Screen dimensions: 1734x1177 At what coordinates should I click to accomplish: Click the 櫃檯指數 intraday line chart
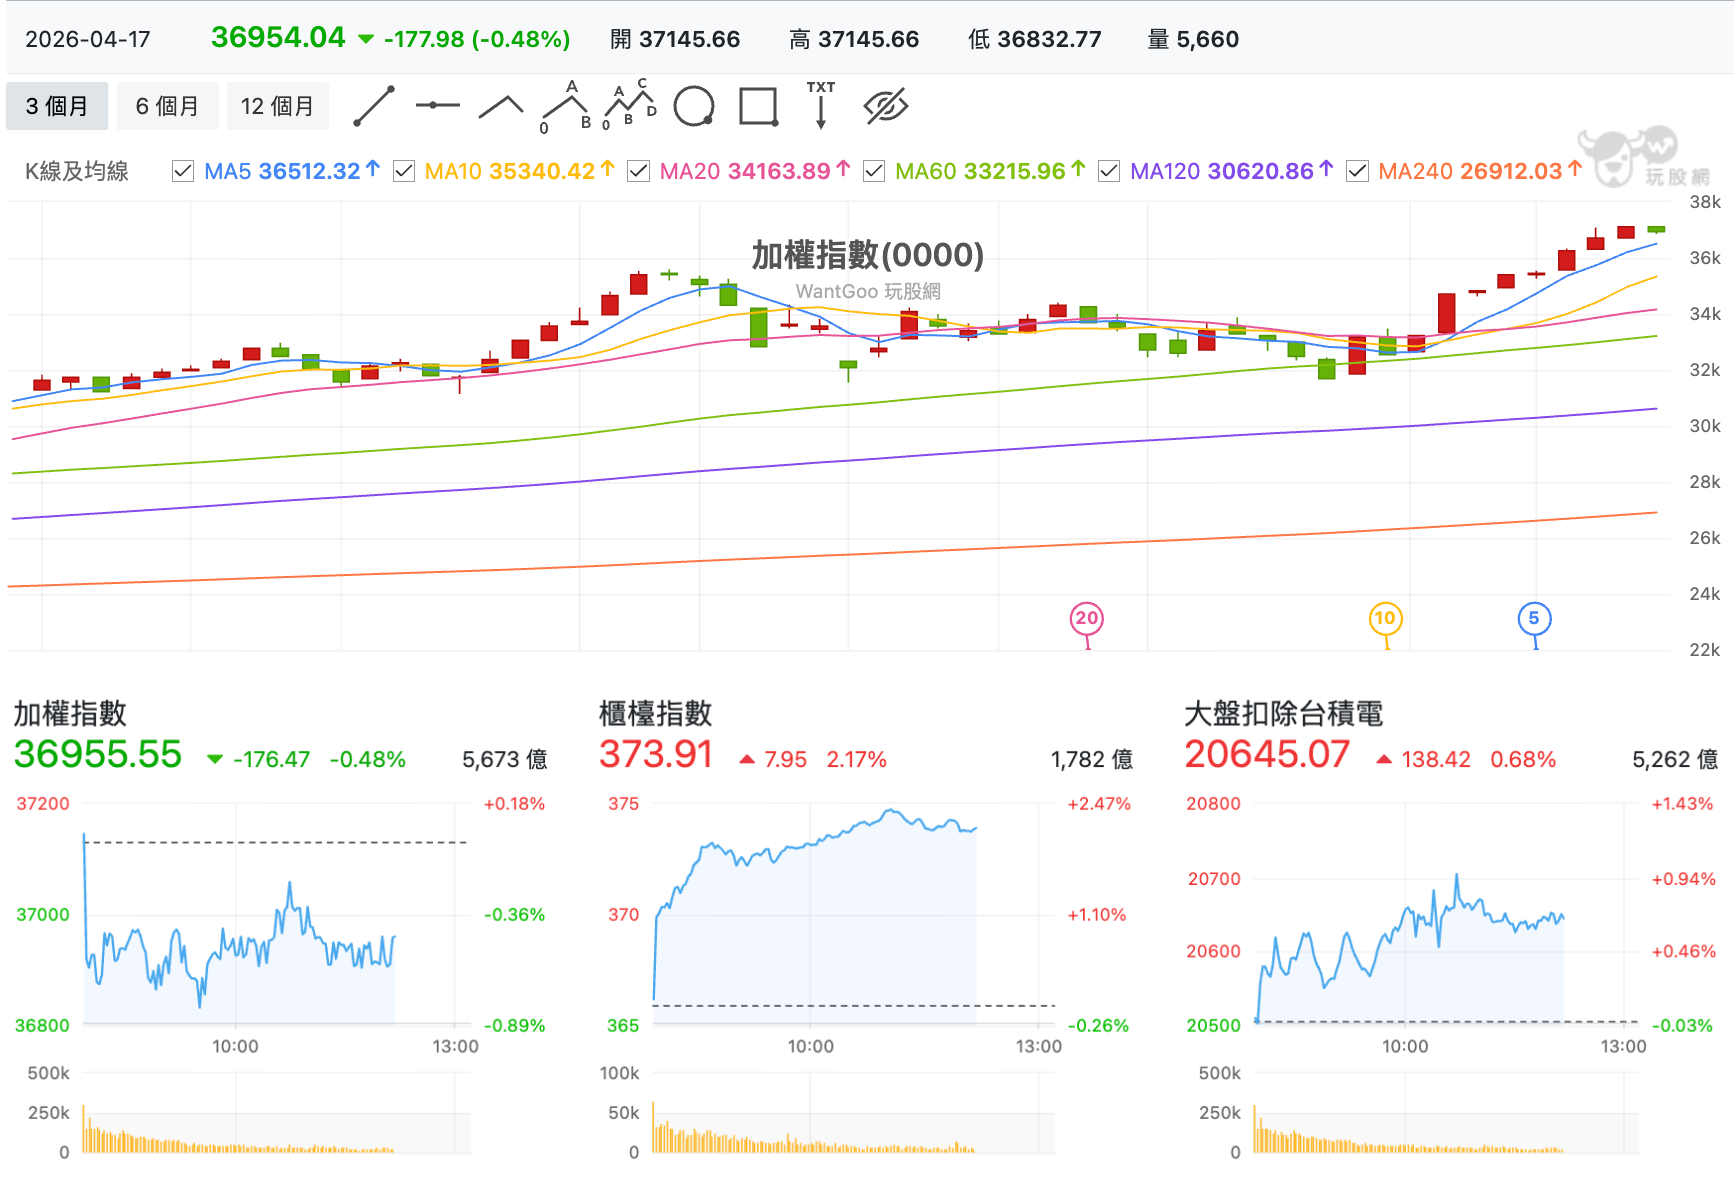[854, 914]
